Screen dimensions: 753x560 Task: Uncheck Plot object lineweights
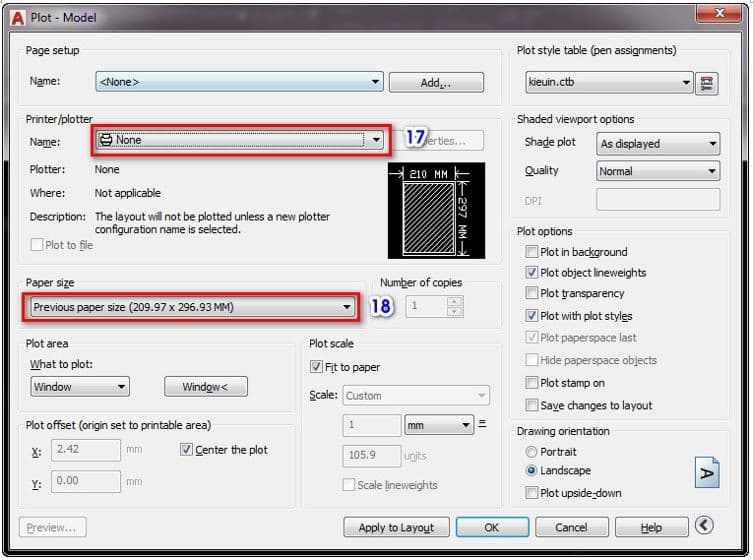(531, 272)
